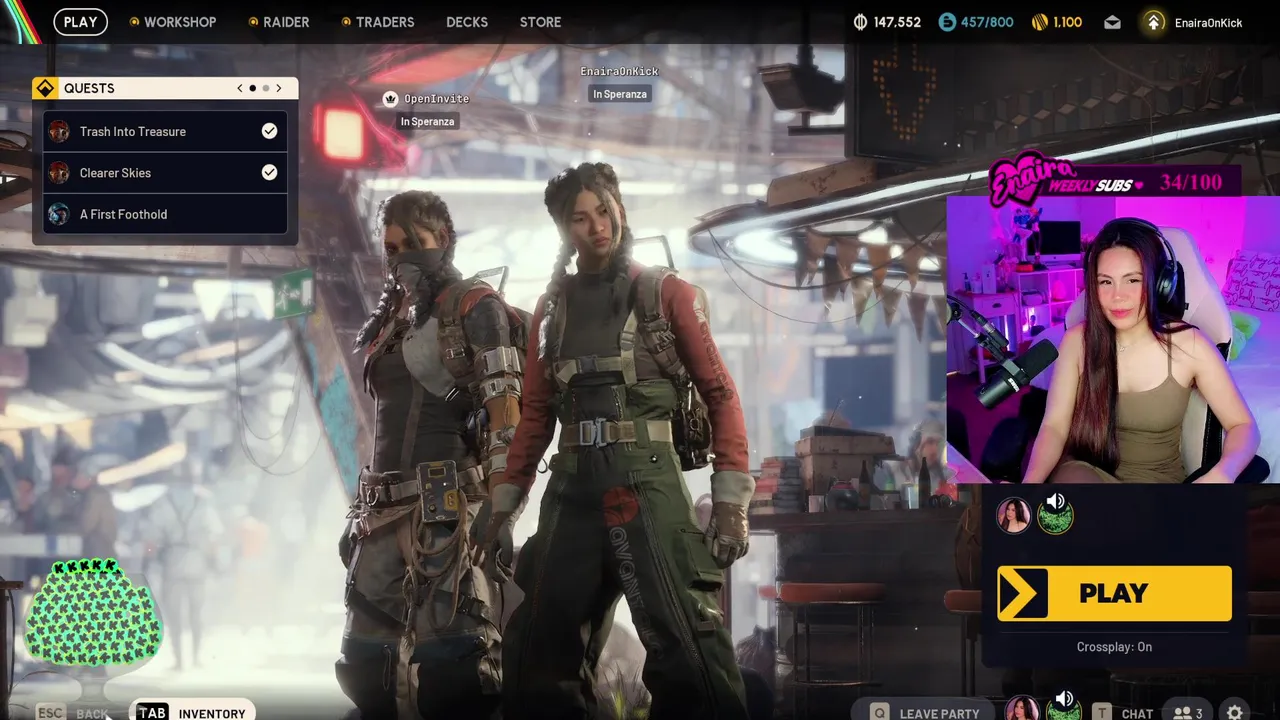Open the mail envelope icon
This screenshot has width=1280, height=720.
tap(1112, 22)
